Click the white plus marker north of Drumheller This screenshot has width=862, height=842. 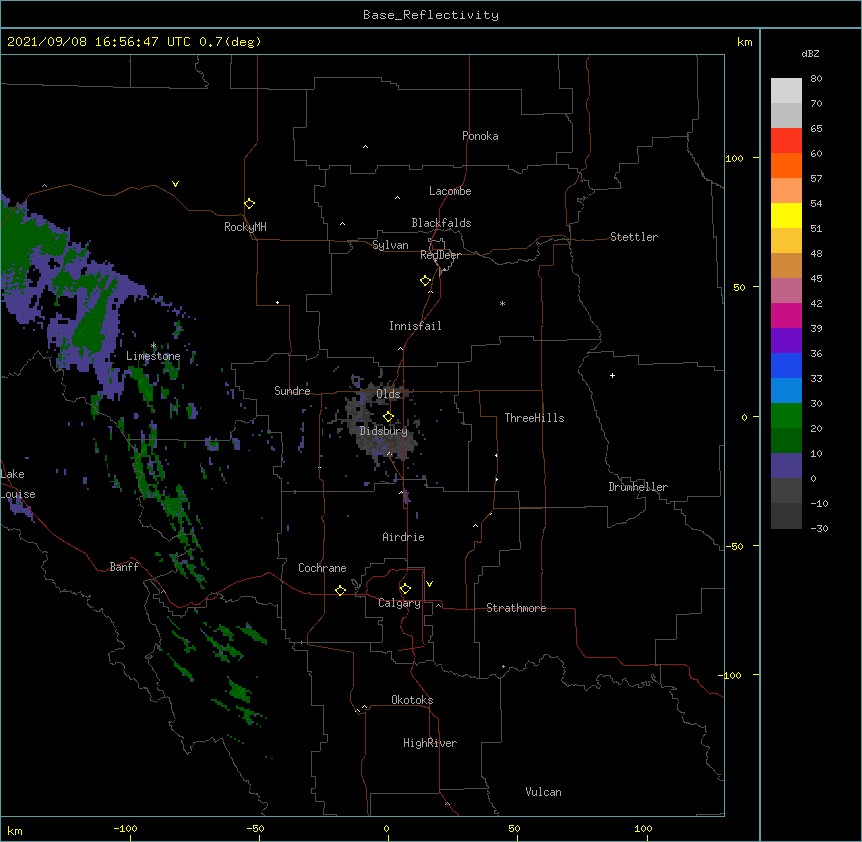tap(612, 375)
